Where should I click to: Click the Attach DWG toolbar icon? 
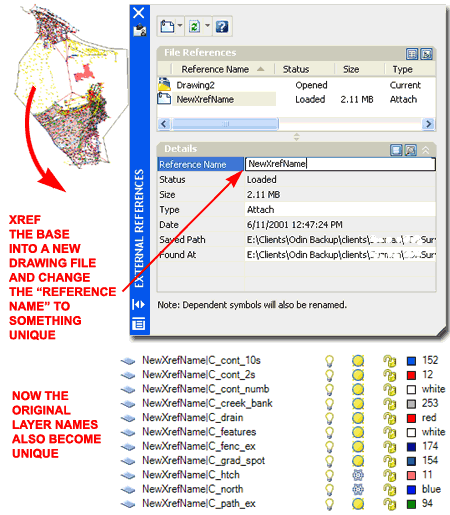167,26
